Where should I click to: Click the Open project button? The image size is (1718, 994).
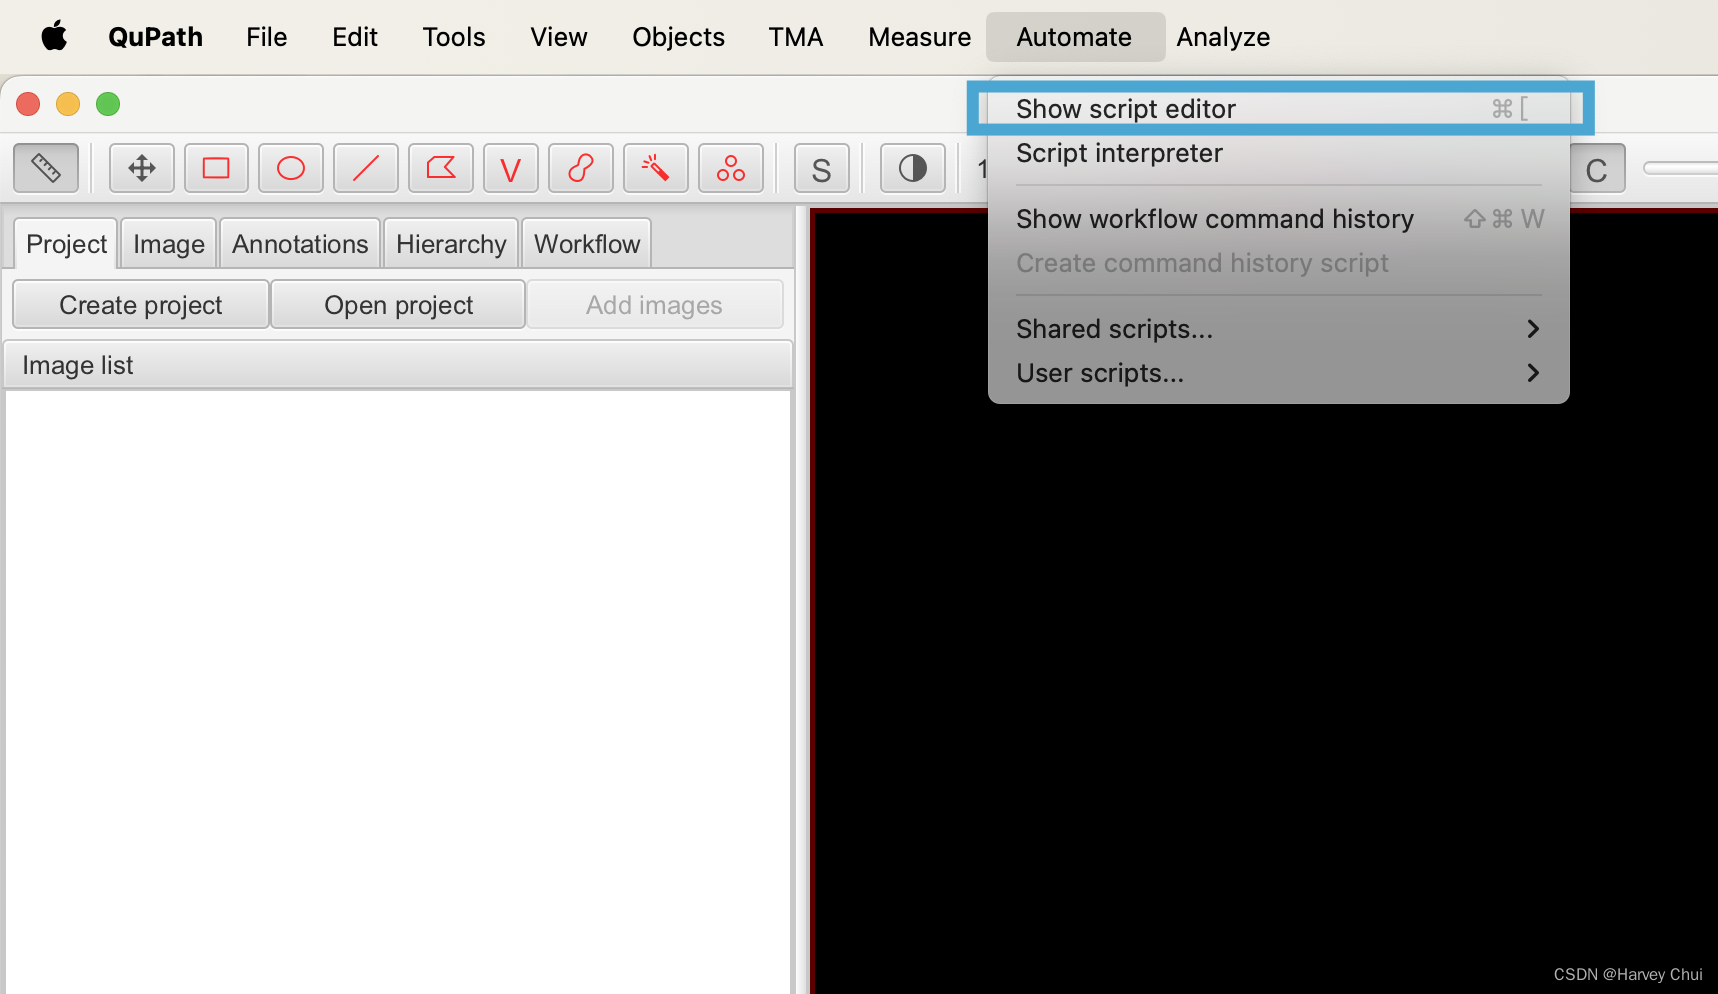click(x=398, y=305)
